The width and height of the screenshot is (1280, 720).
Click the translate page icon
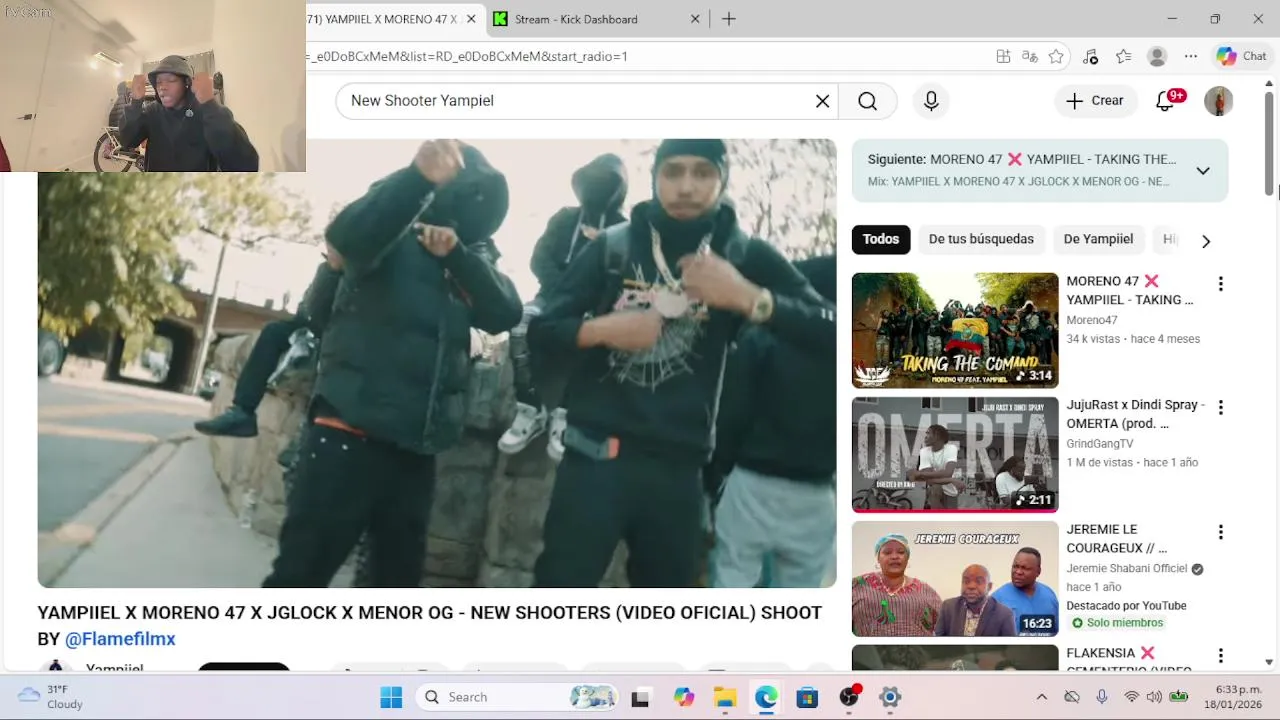1029,57
